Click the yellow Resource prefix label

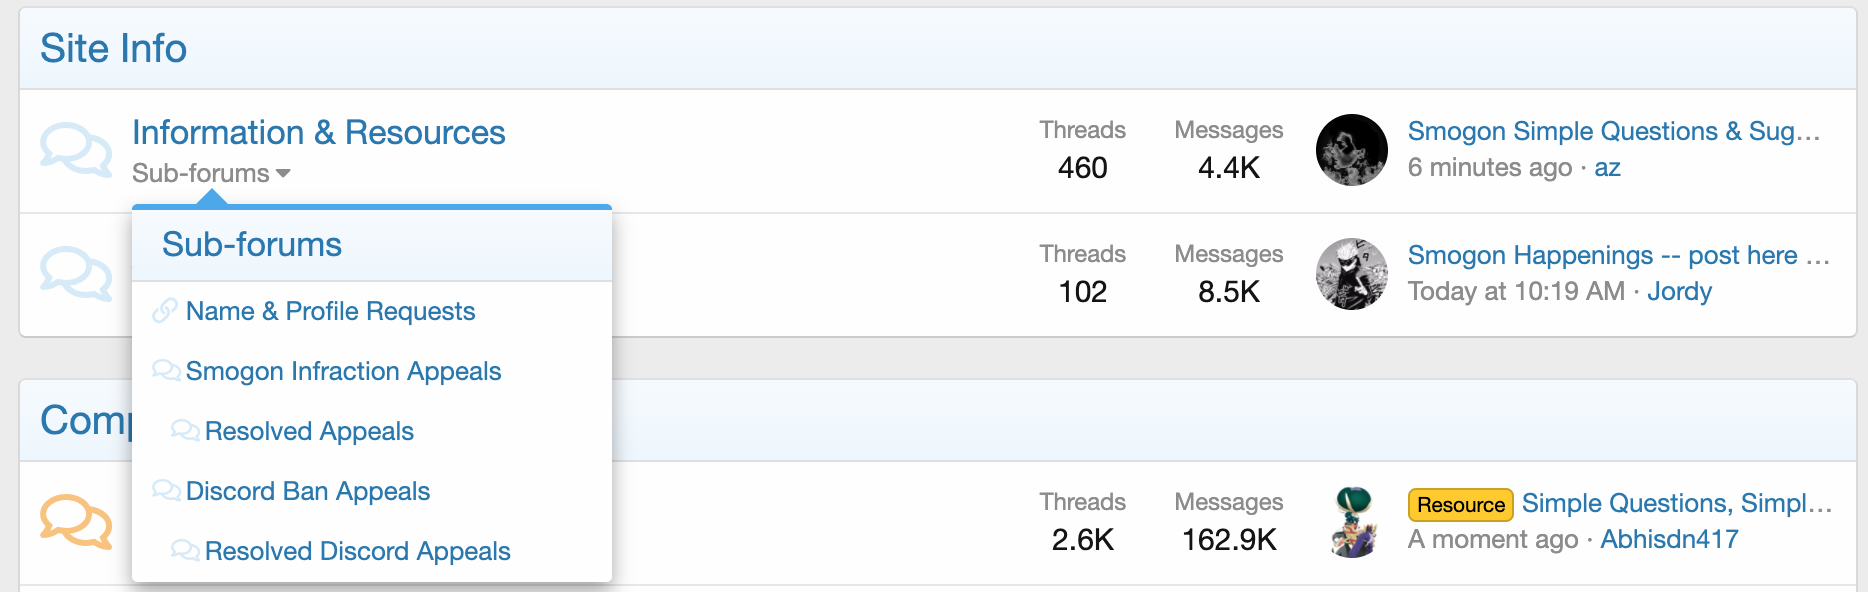click(x=1460, y=504)
